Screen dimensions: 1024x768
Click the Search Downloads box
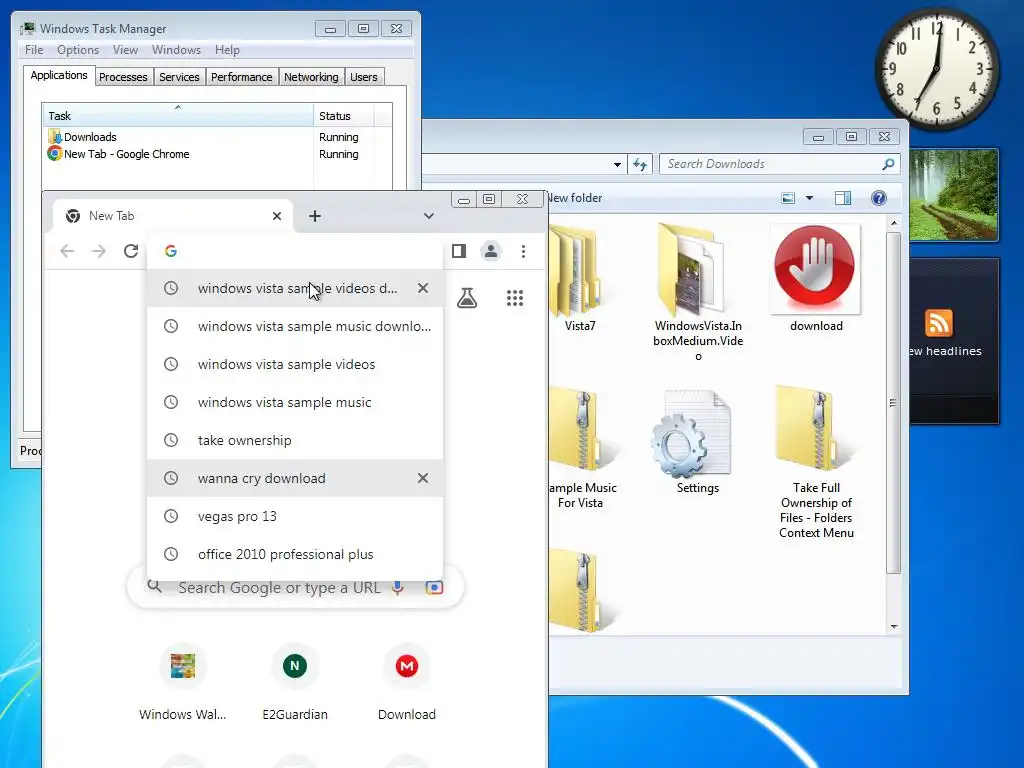[x=780, y=164]
